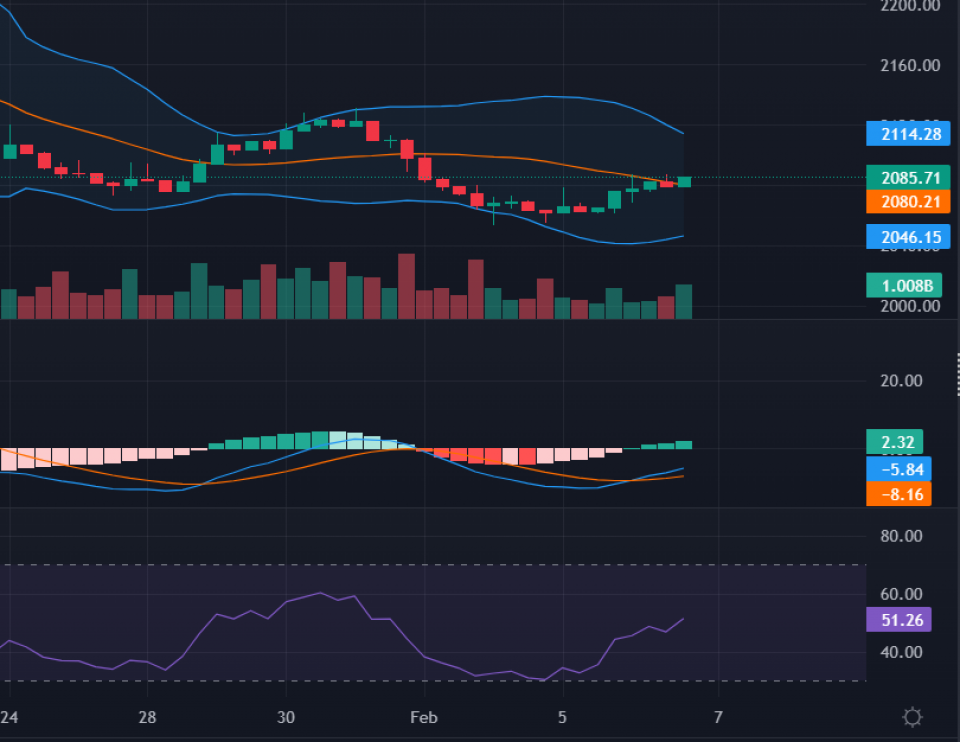
Task: Open chart settings gear icon
Action: [911, 717]
